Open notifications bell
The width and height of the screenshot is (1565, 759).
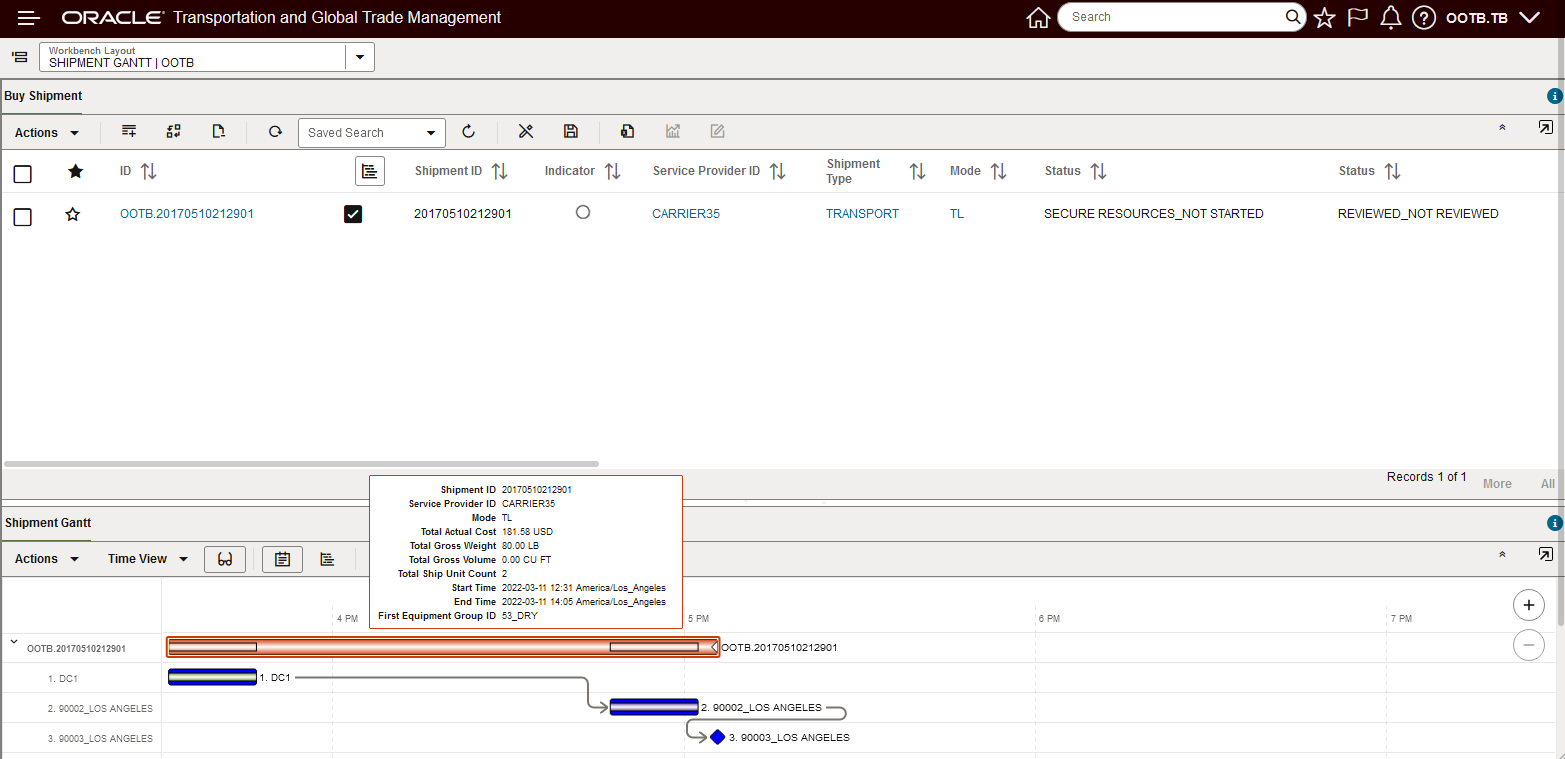(1390, 18)
